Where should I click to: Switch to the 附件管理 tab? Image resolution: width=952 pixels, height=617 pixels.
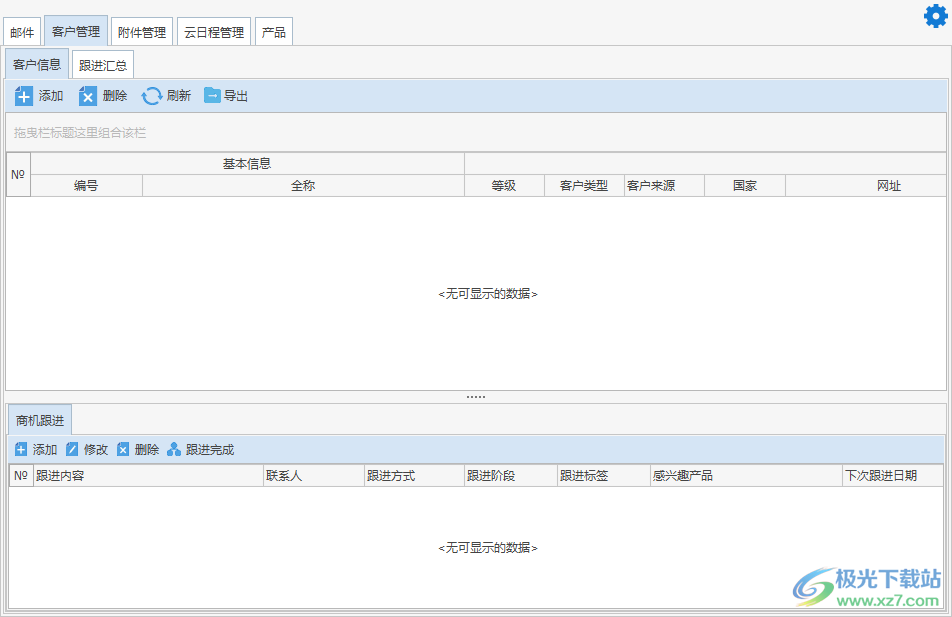click(141, 31)
